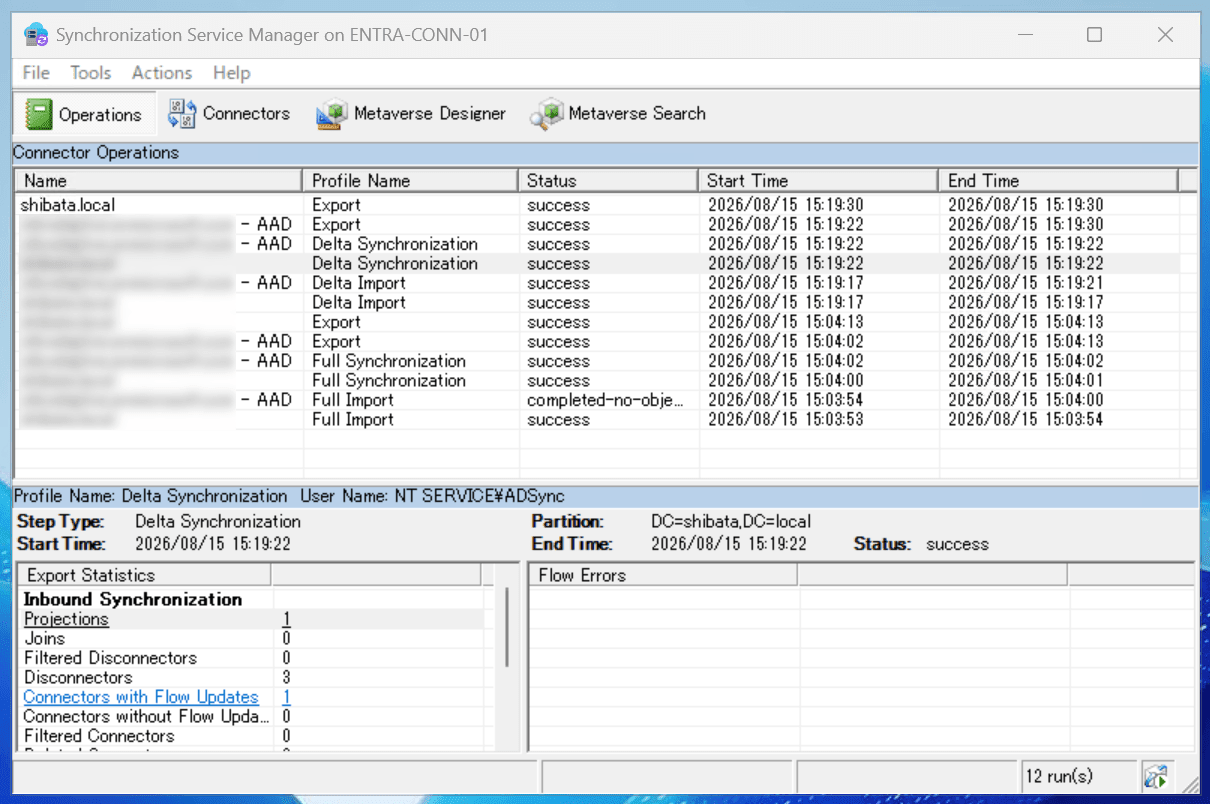The width and height of the screenshot is (1210, 804).
Task: Click the Connector Operations panel header
Action: pyautogui.click(x=605, y=153)
